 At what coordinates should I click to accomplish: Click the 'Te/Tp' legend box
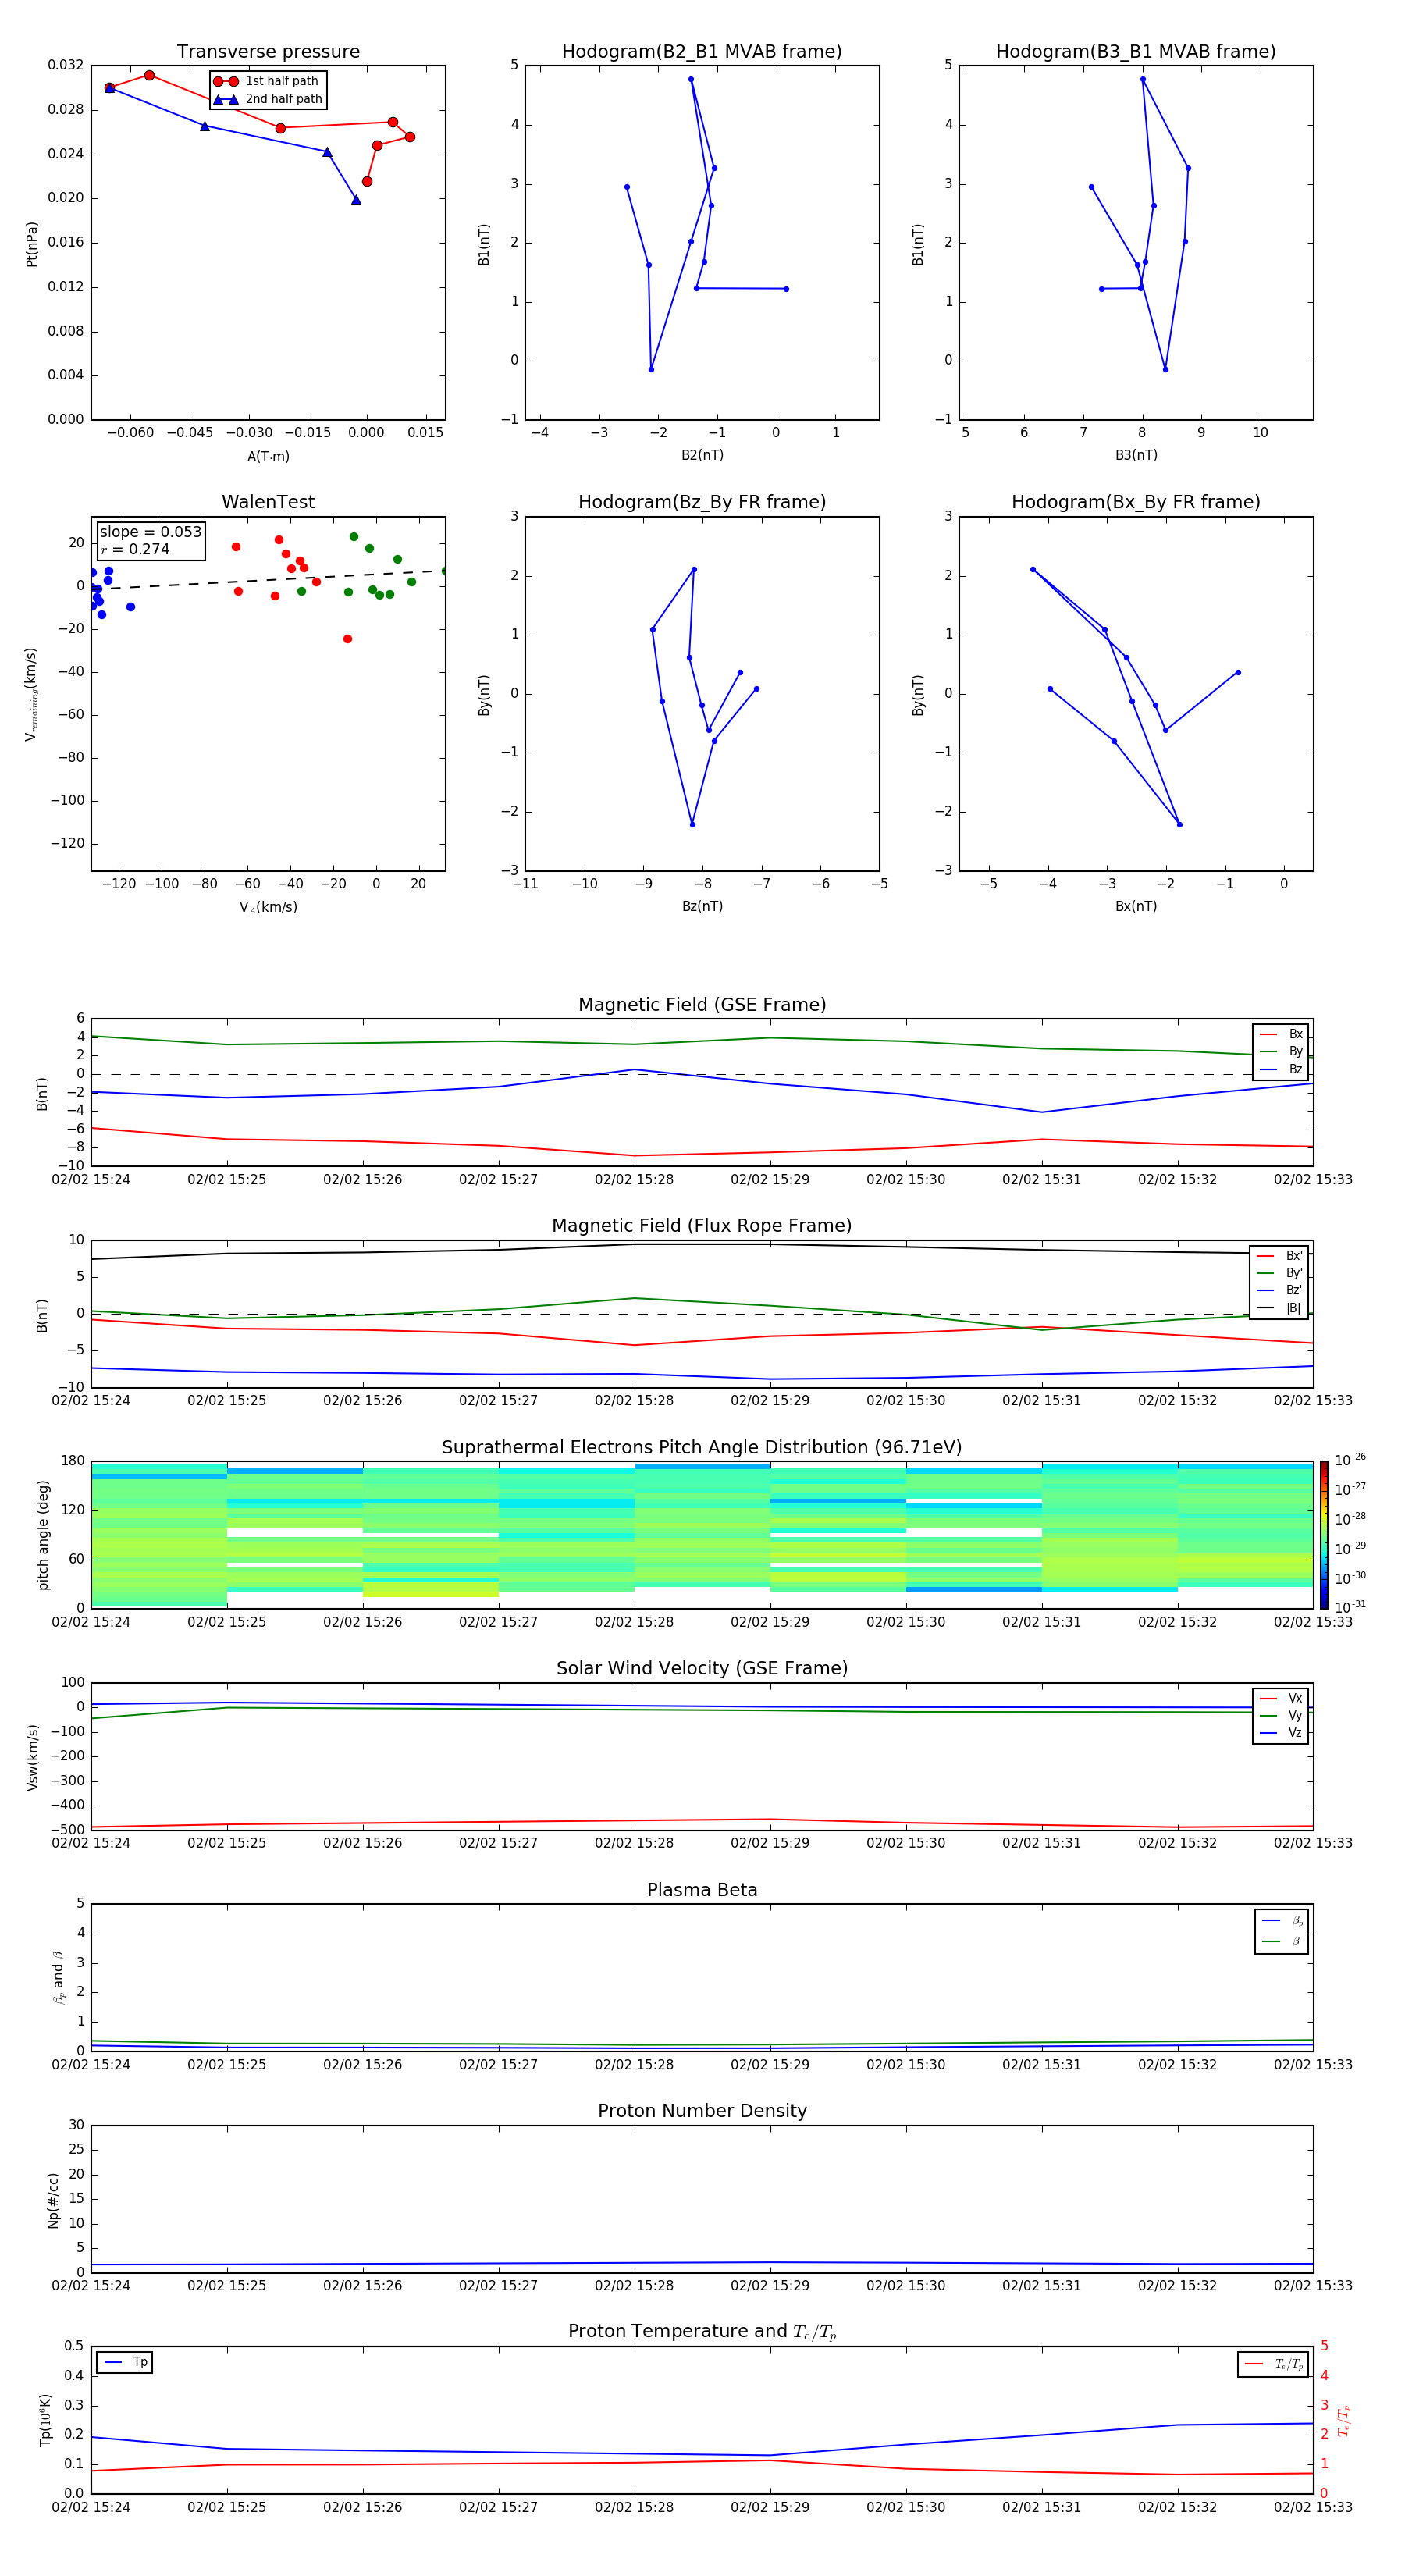pyautogui.click(x=1272, y=2364)
